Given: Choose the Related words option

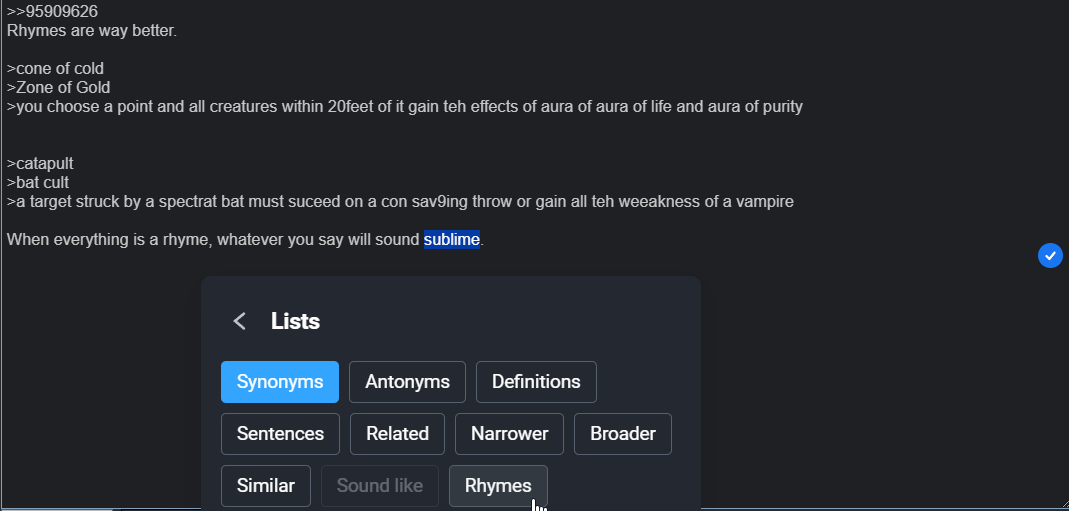Looking at the screenshot, I should point(397,433).
